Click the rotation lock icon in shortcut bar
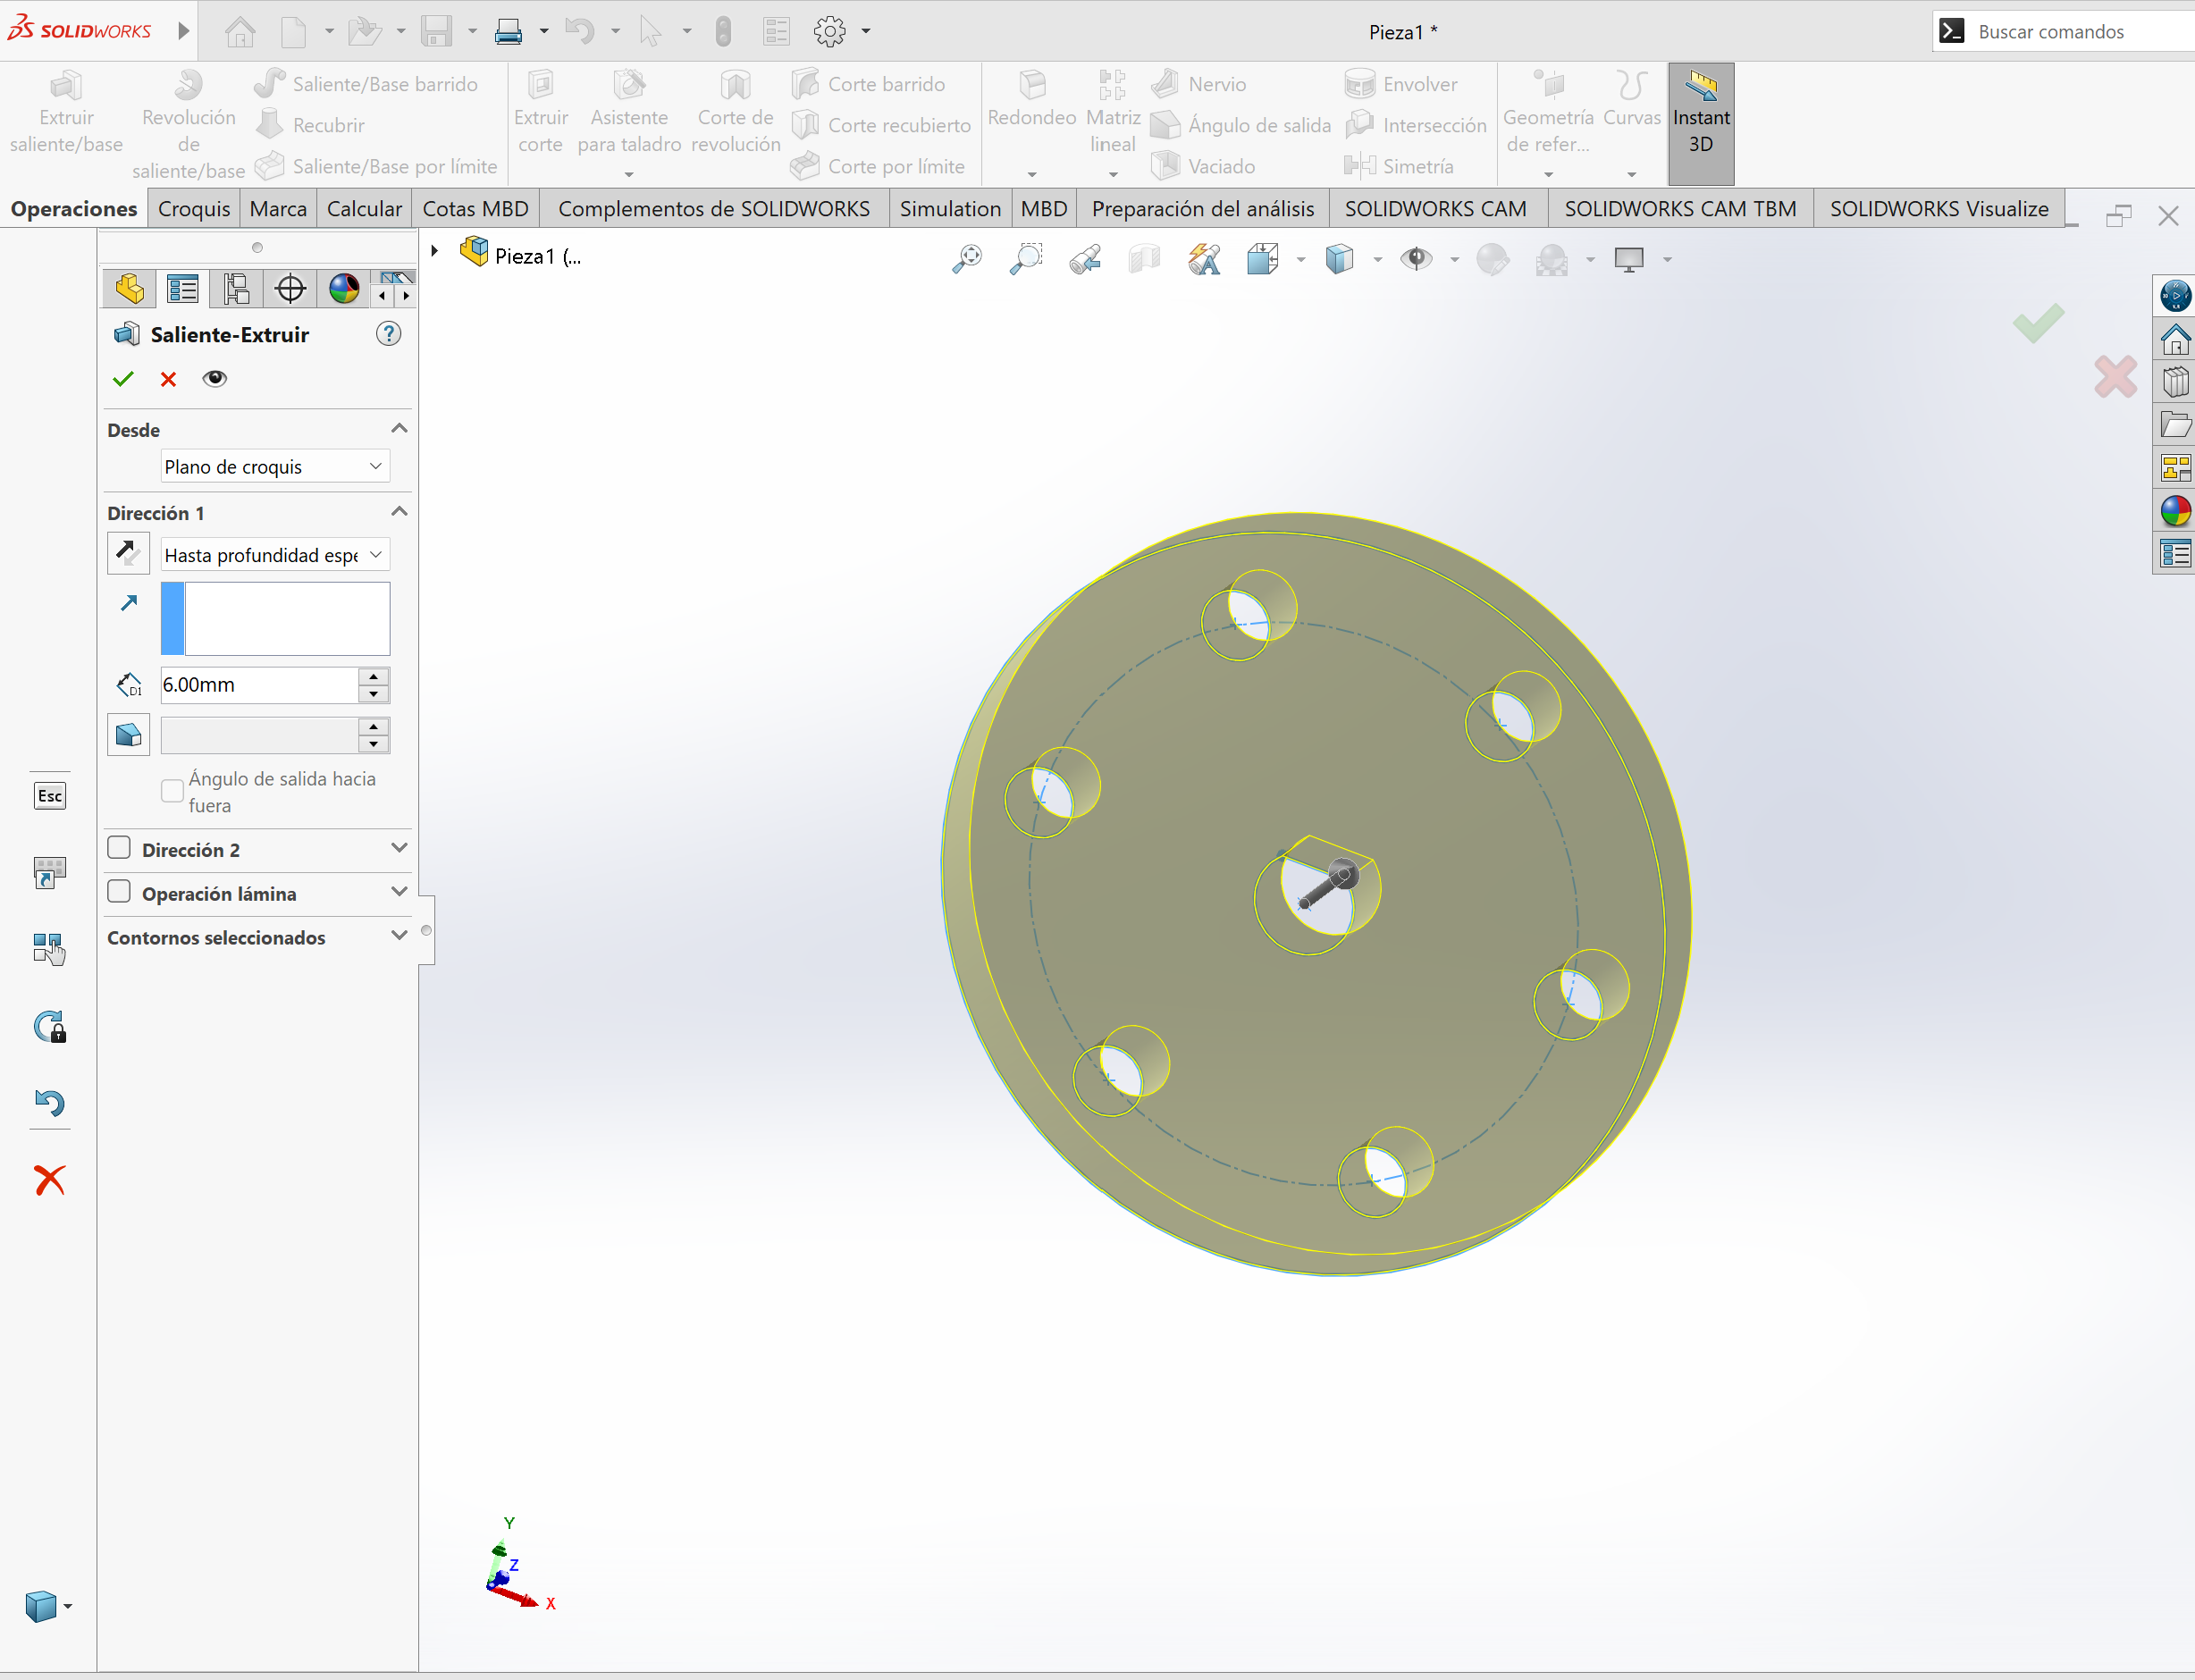 click(50, 1027)
